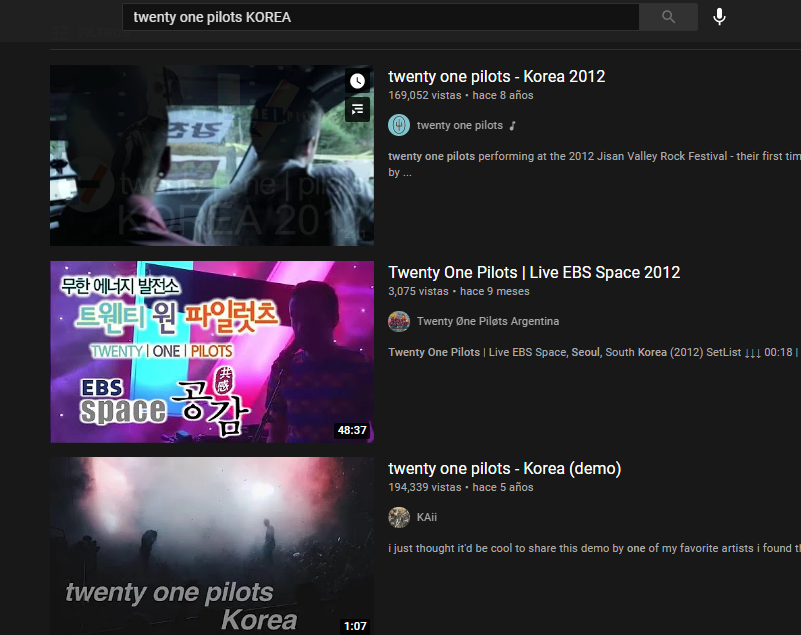Add Korea 2012 video to queue
The image size is (801, 635).
click(x=357, y=109)
